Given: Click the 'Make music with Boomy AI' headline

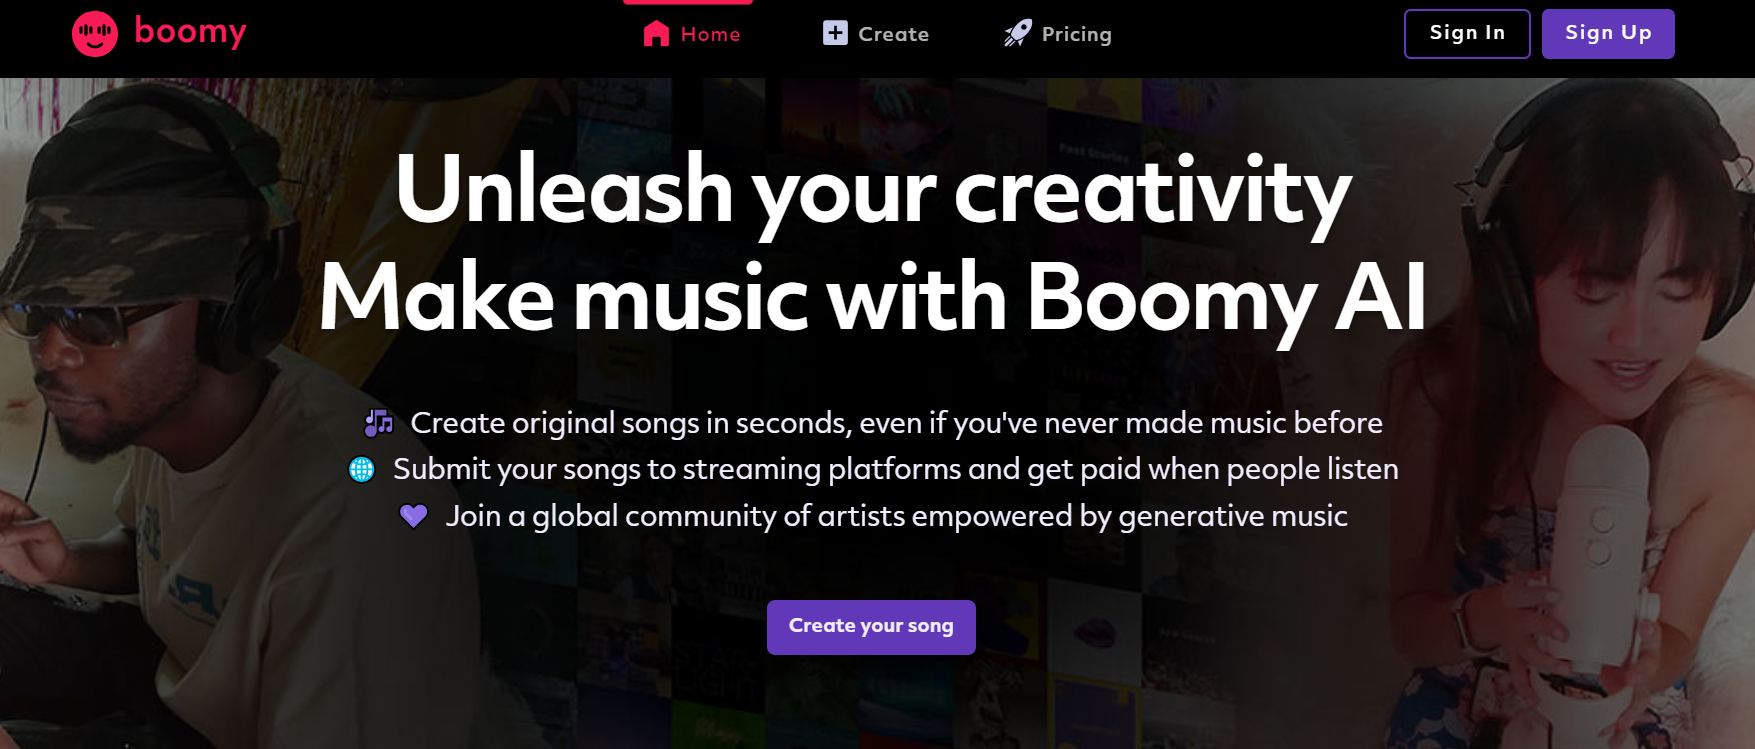Looking at the screenshot, I should tap(873, 297).
